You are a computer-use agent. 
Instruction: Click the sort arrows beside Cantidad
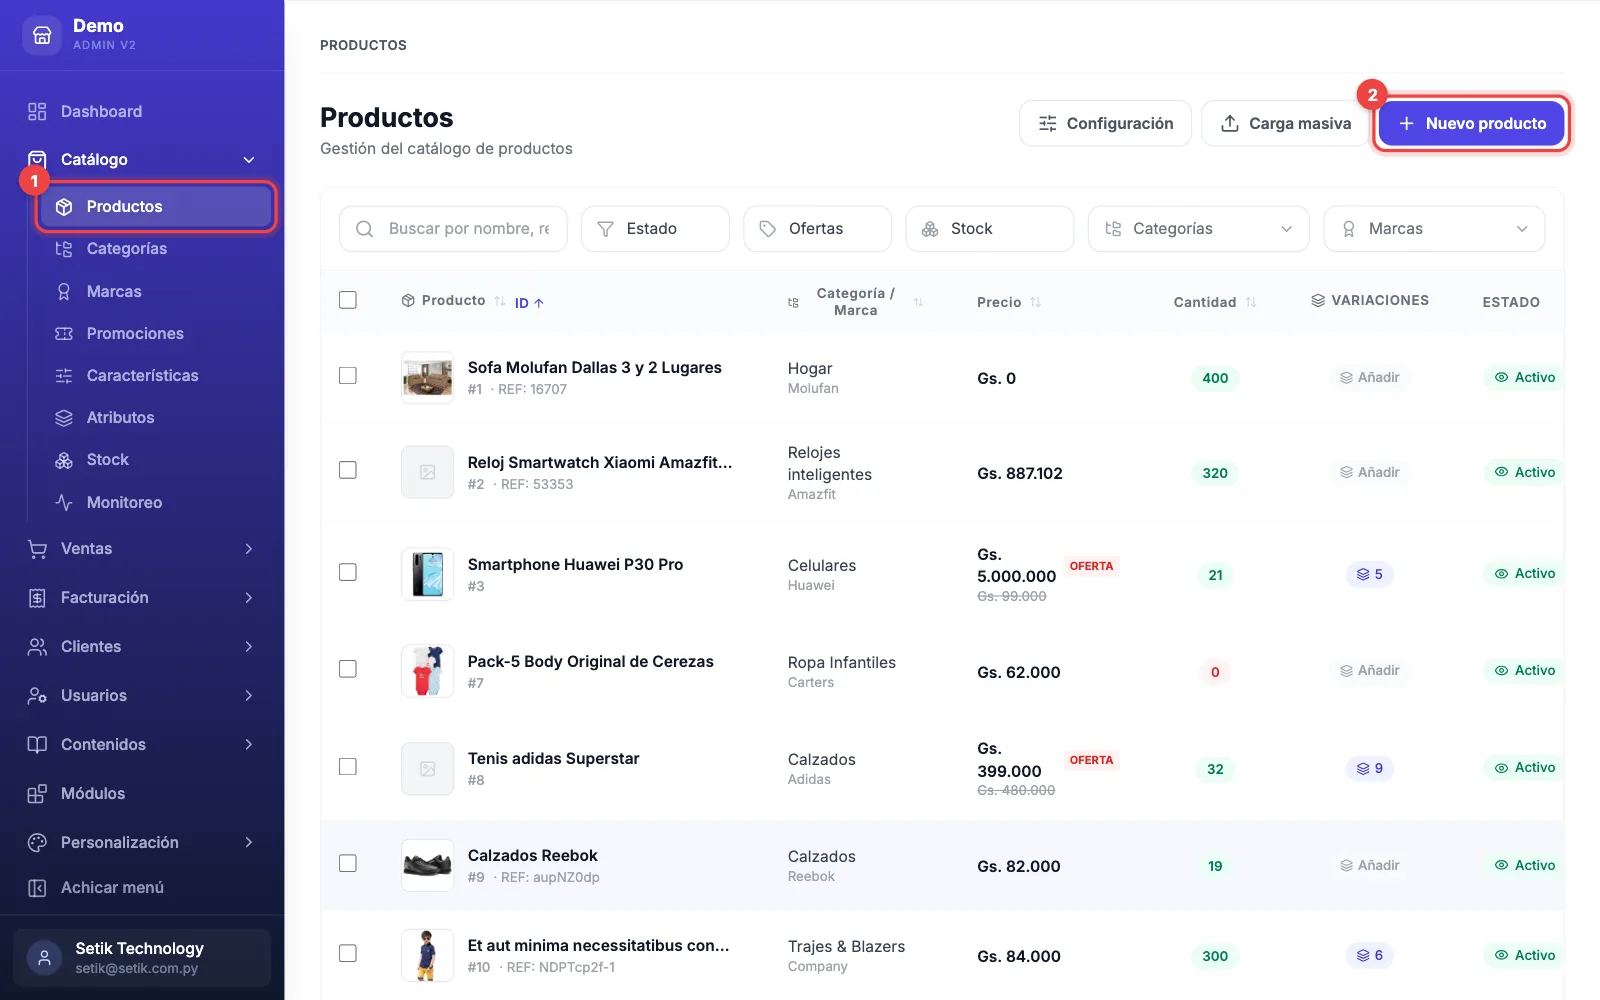click(x=1251, y=302)
